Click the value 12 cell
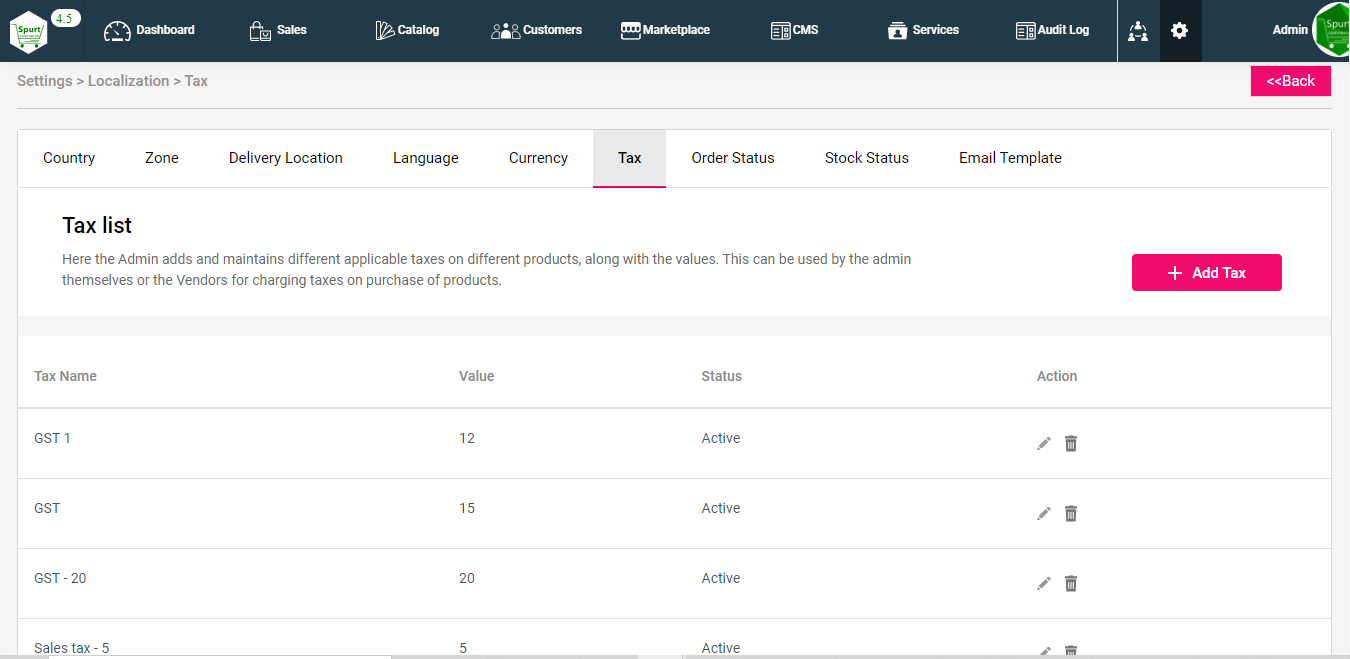Image resolution: width=1350 pixels, height=659 pixels. pos(467,438)
